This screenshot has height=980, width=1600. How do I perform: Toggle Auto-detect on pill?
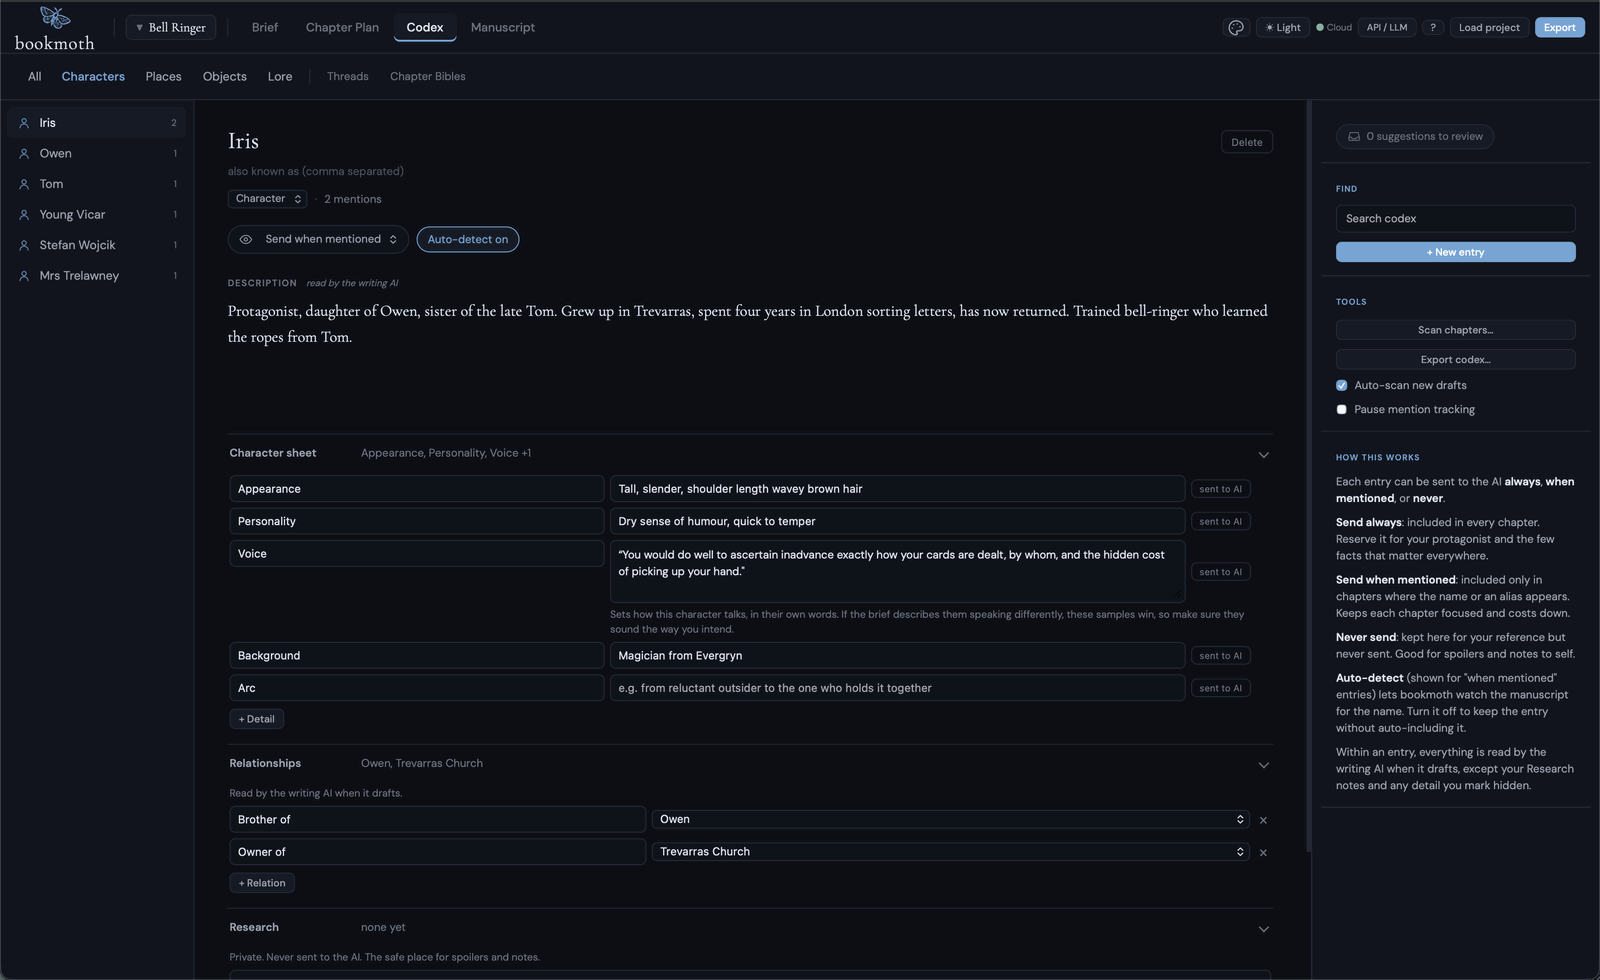468,239
